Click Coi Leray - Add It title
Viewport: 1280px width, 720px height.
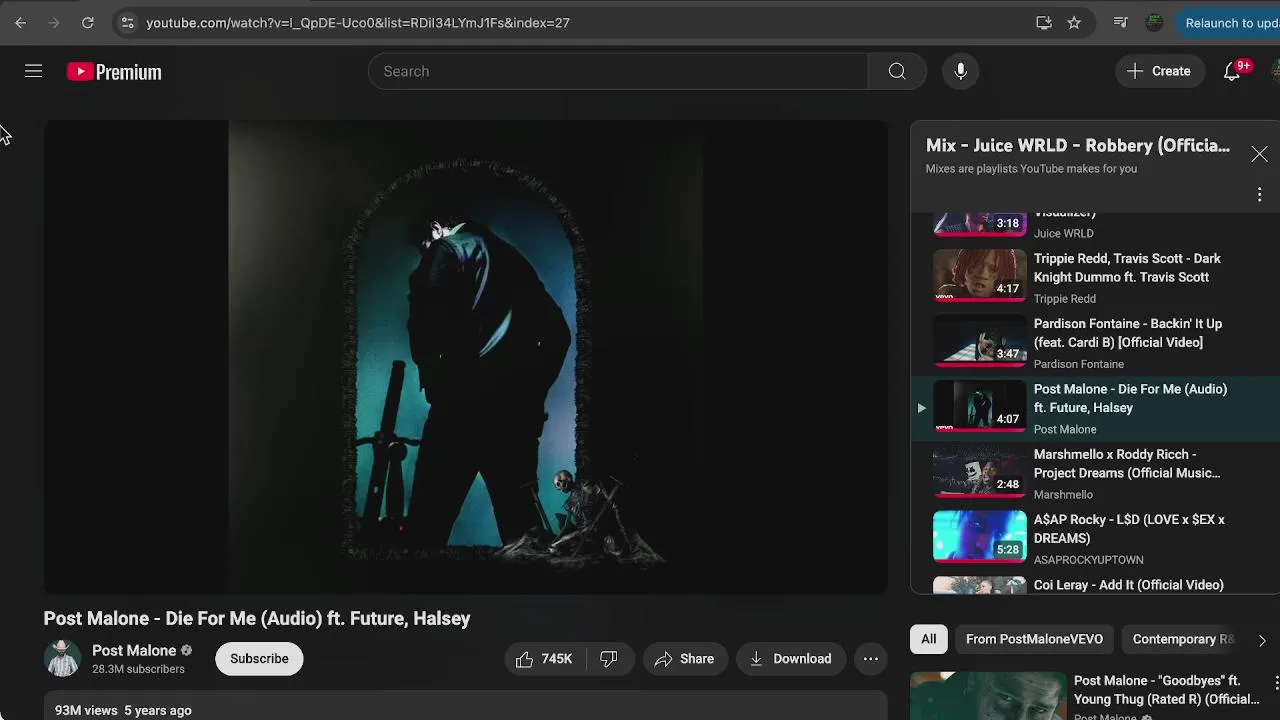(x=1128, y=585)
